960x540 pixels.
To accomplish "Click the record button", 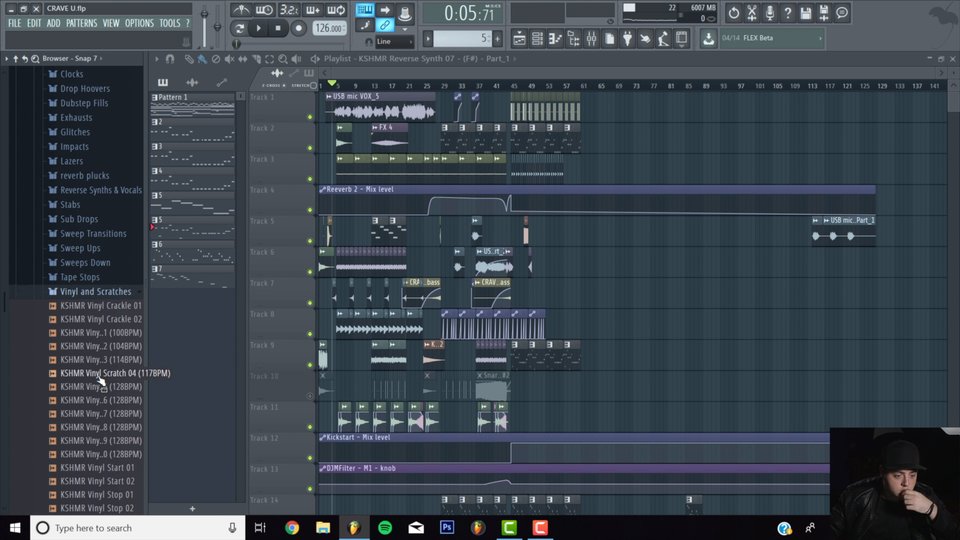I will 298,28.
